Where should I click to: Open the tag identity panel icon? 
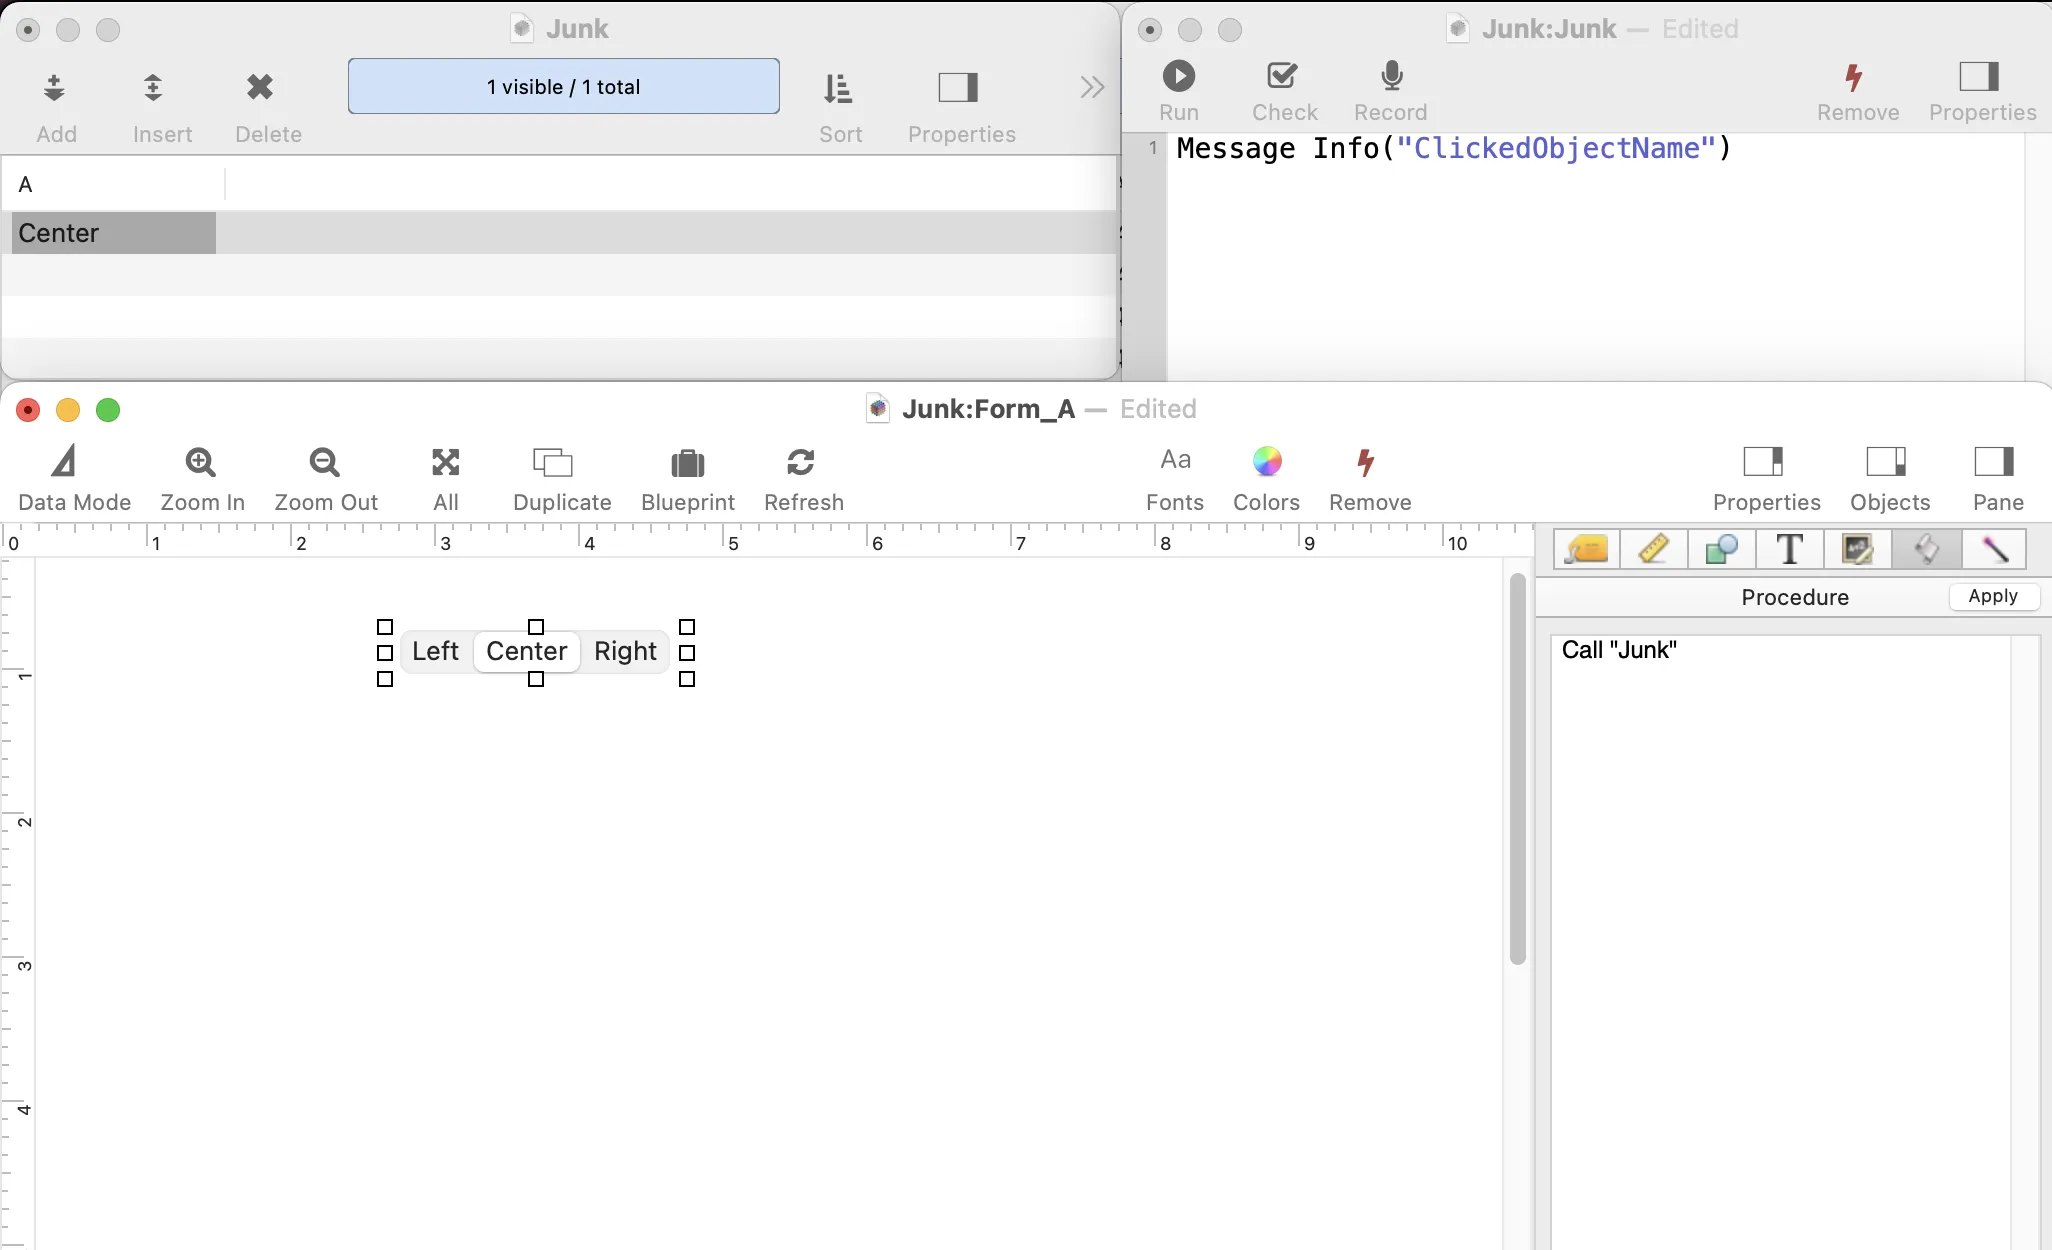tap(1587, 549)
